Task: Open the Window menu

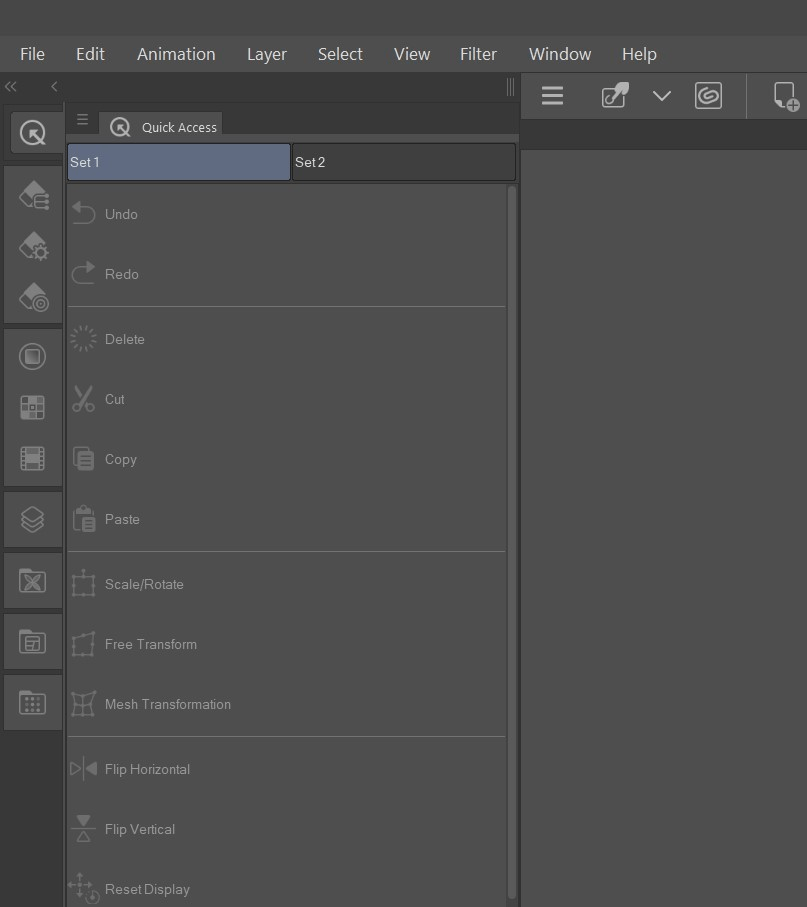Action: (560, 54)
